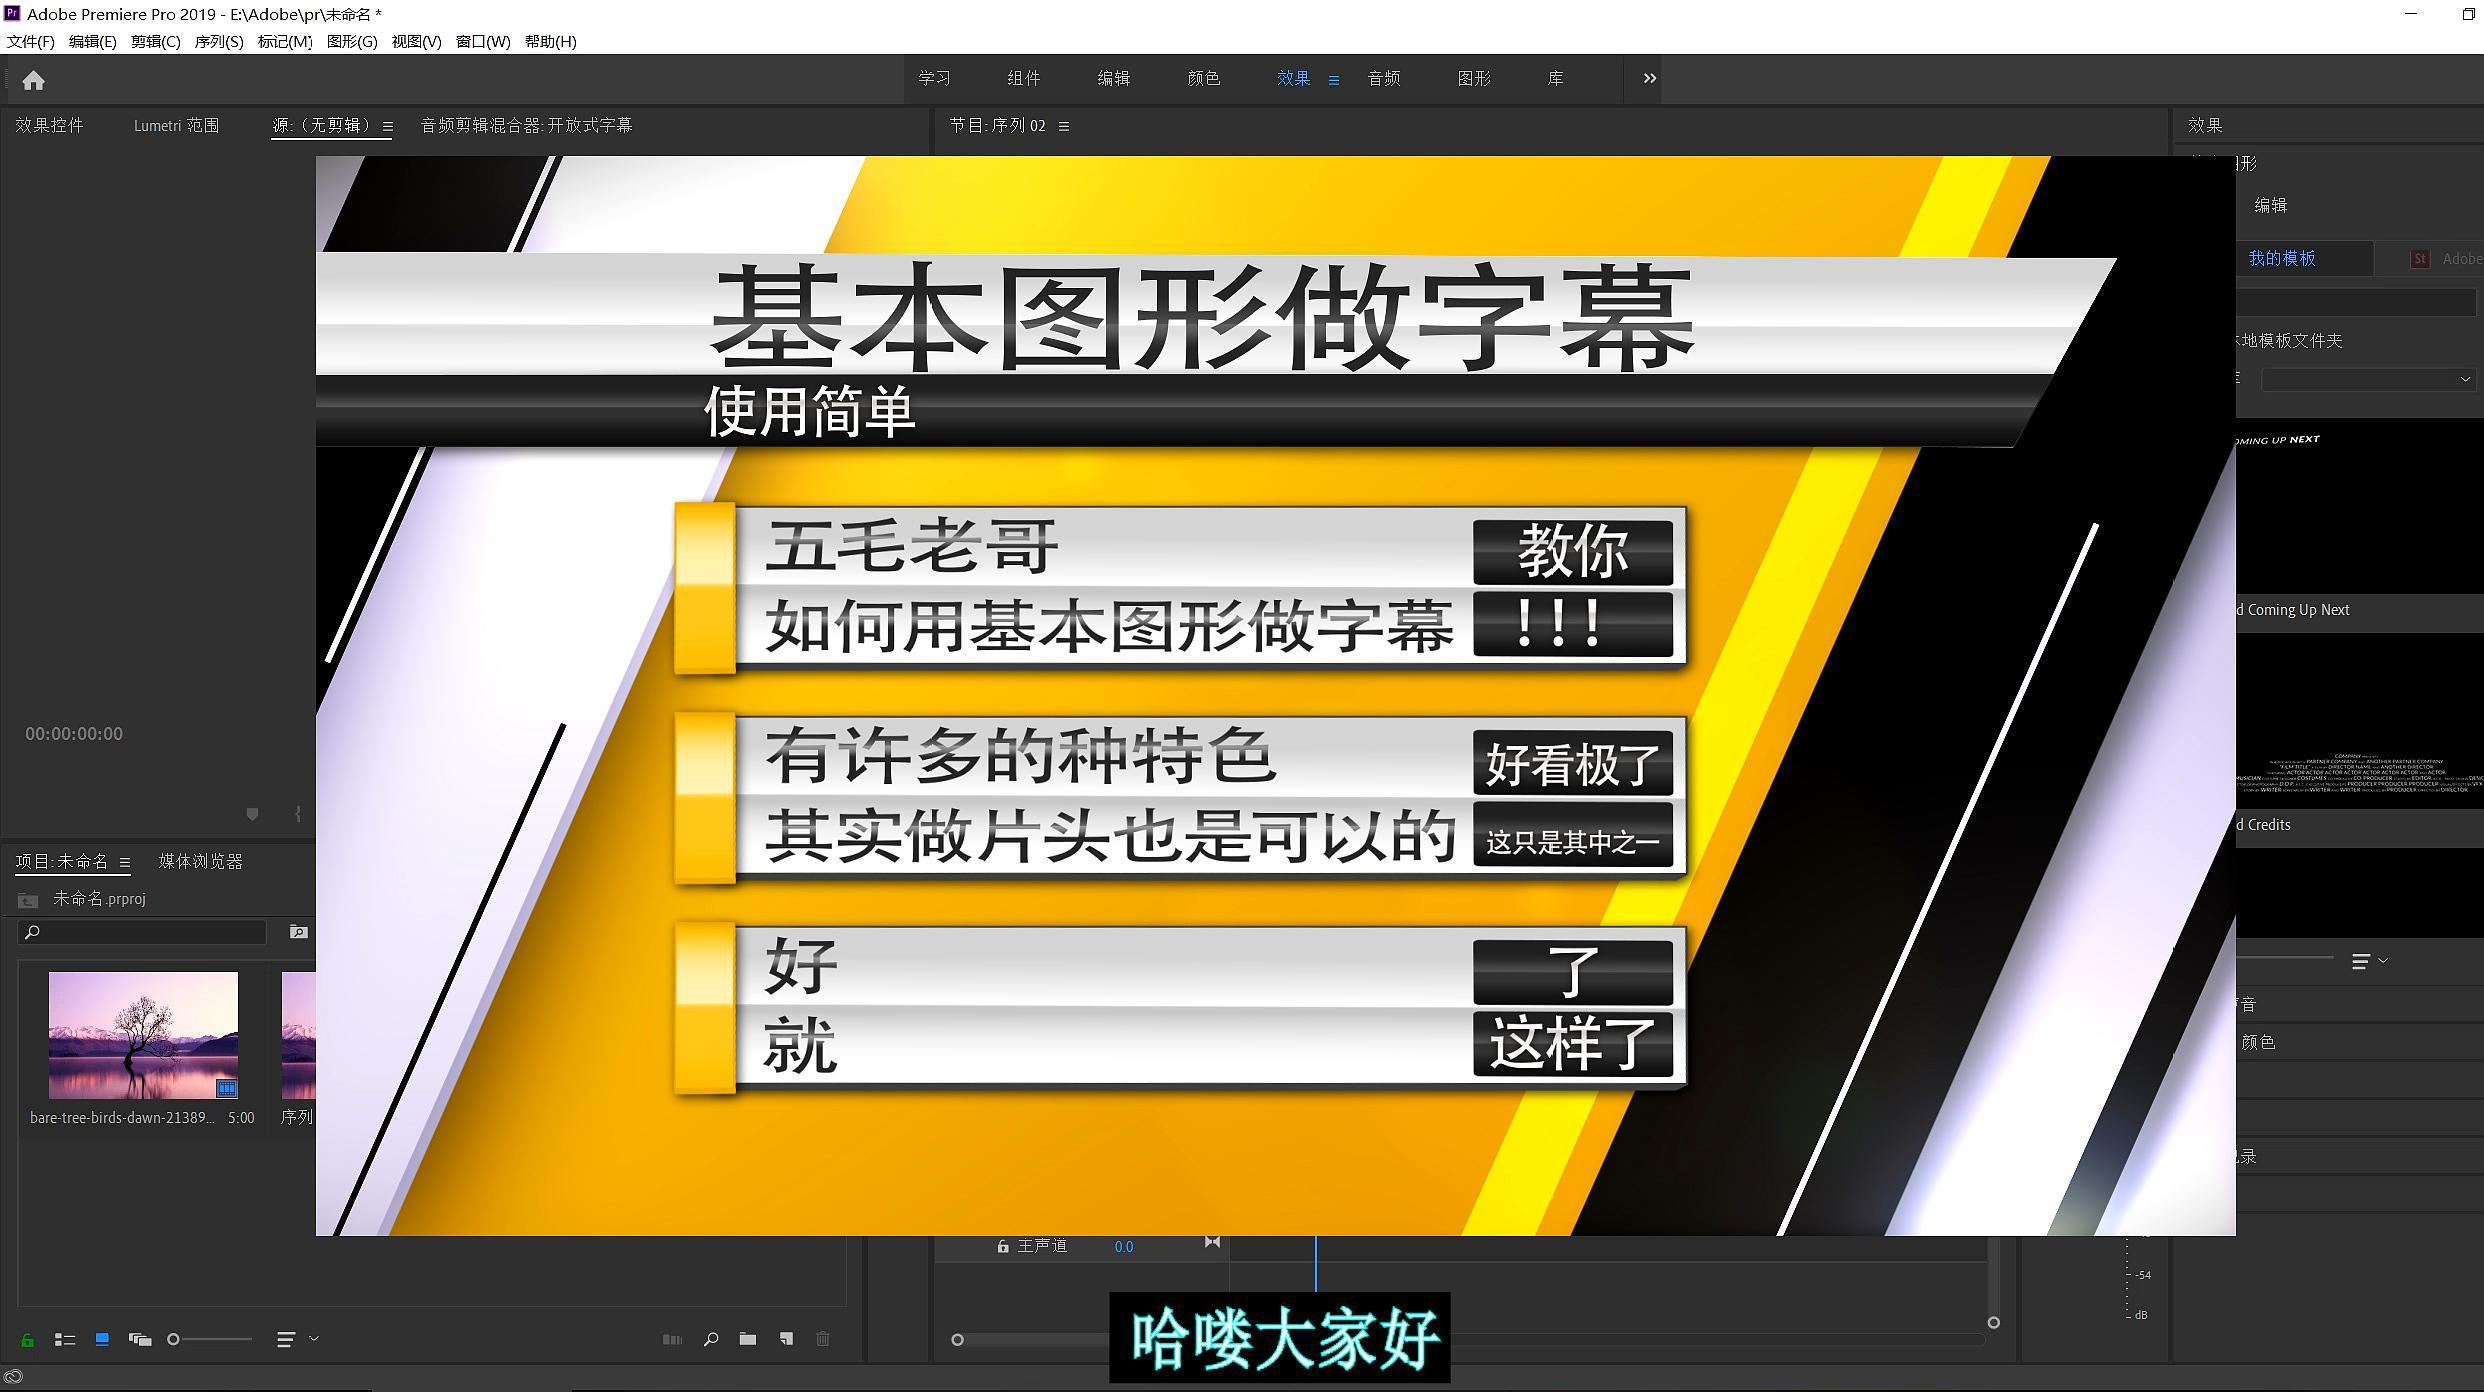Toggle keyframe display on the 主声道 track
The width and height of the screenshot is (2484, 1392).
point(1211,1243)
